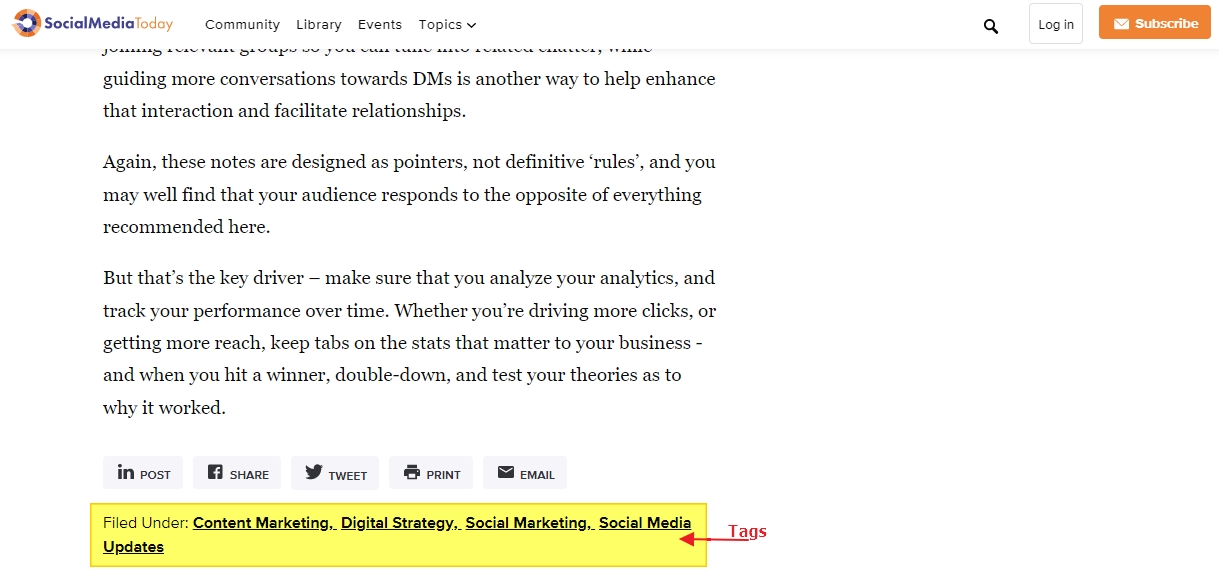The height and width of the screenshot is (577, 1219).
Task: Follow the Digital Strategy tag link
Action: coord(399,523)
